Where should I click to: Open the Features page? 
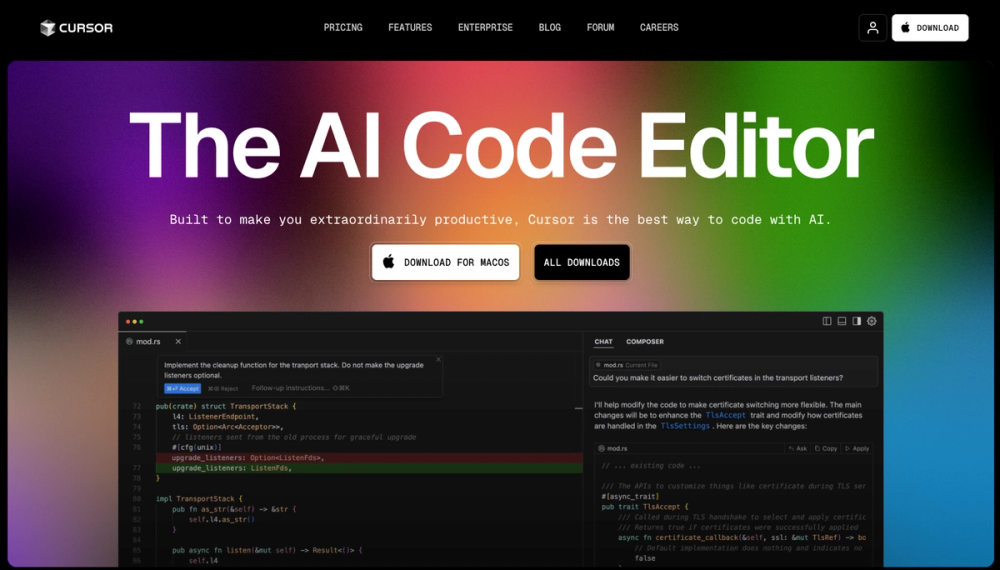click(x=410, y=27)
